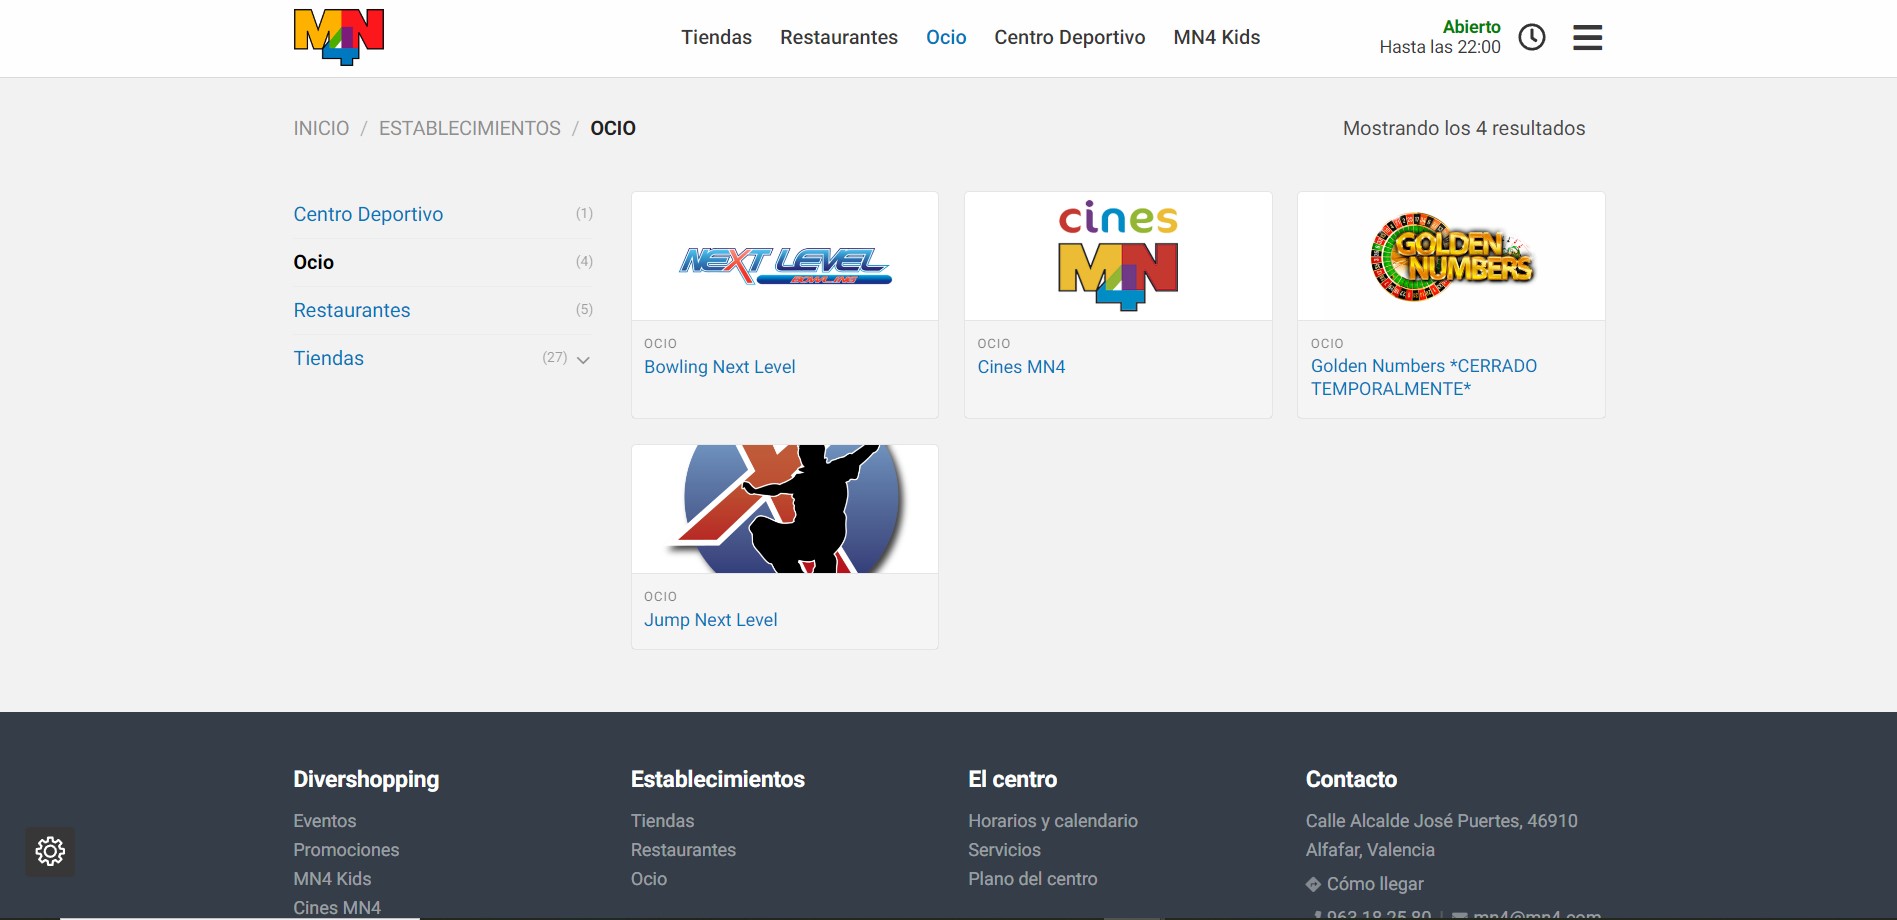Expand the Tiendas category chevron
The height and width of the screenshot is (920, 1897).
(583, 359)
